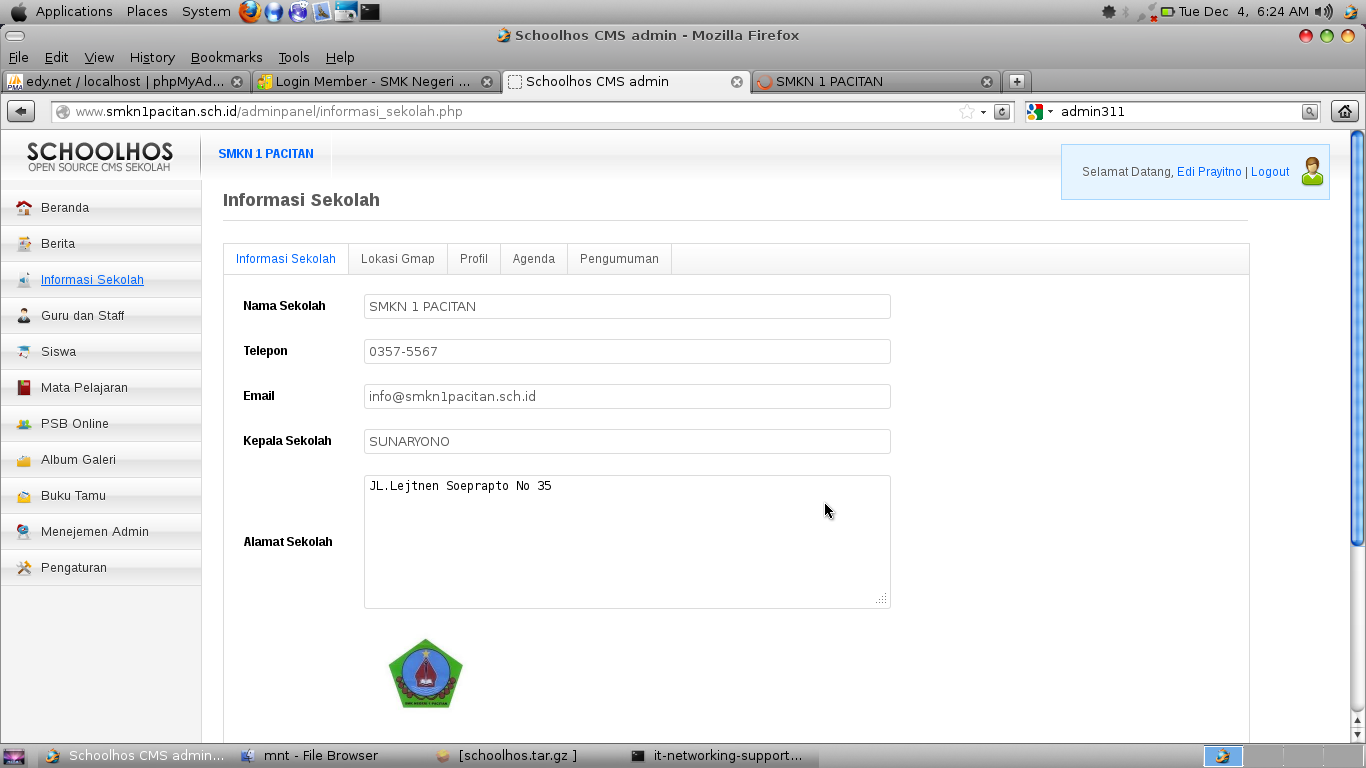
Task: Switch to the Agenda tab
Action: click(534, 259)
